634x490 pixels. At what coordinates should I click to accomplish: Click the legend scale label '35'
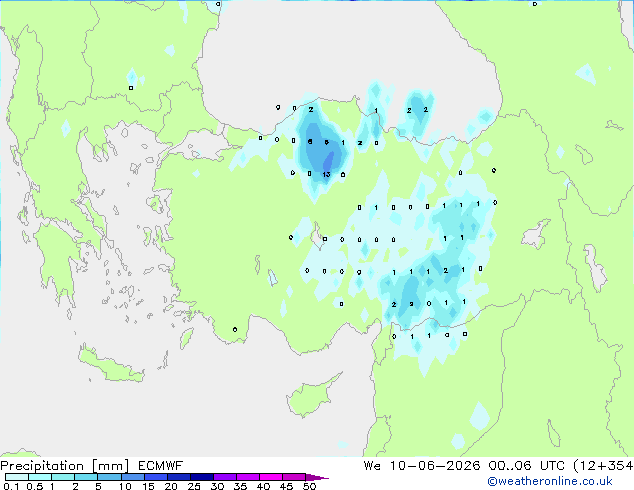pos(240,486)
